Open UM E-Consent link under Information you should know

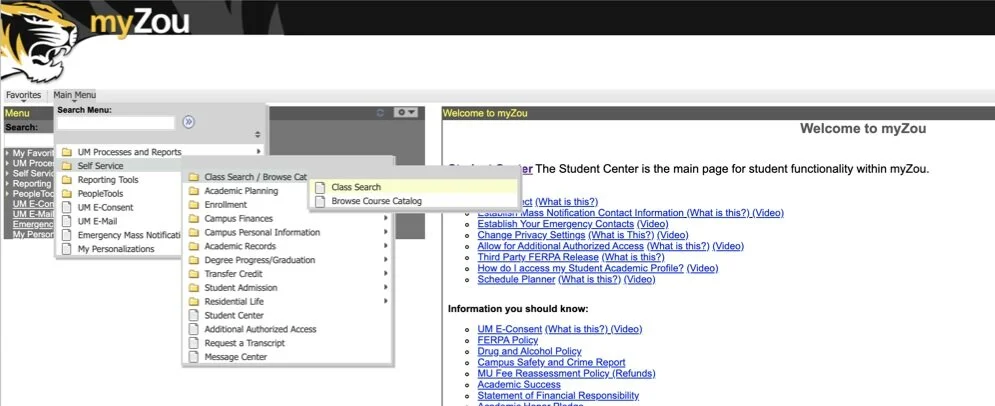tap(510, 329)
